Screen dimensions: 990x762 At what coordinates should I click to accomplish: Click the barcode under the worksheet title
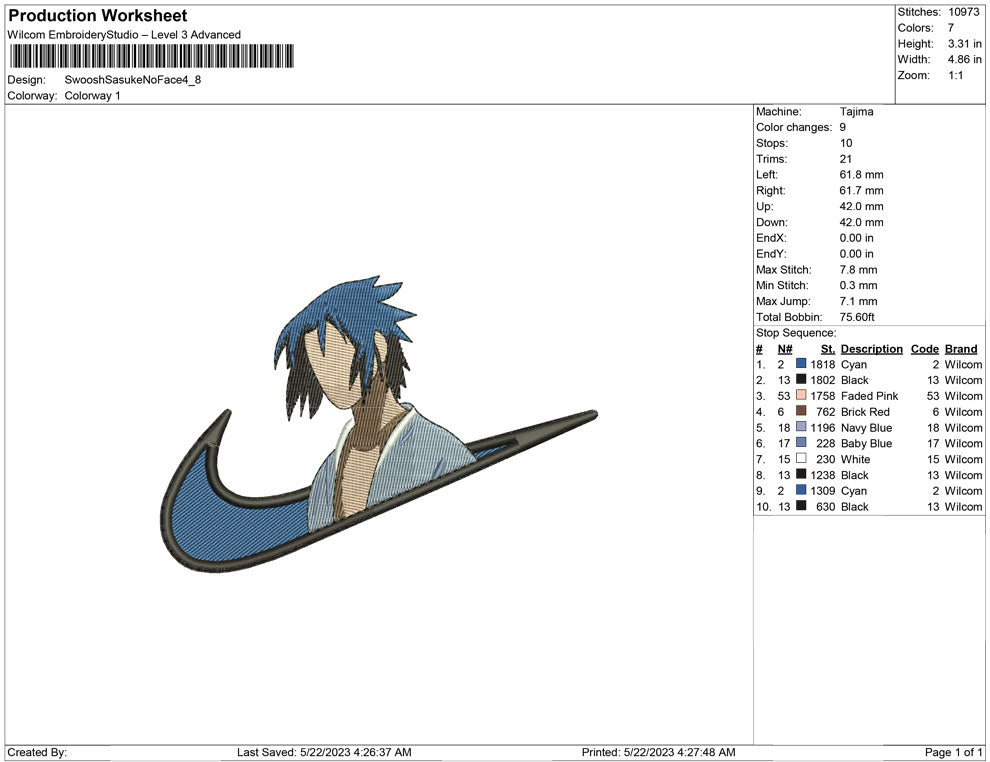click(x=152, y=57)
